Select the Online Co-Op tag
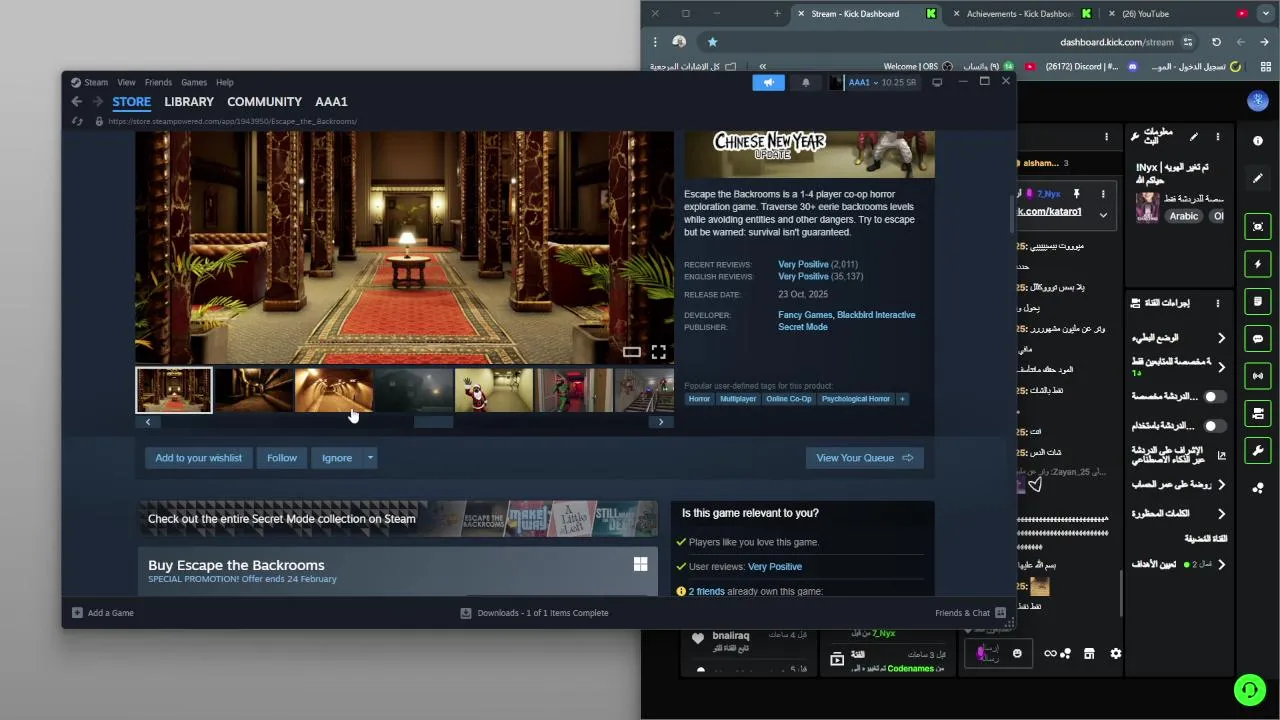This screenshot has height=720, width=1280. click(x=789, y=399)
